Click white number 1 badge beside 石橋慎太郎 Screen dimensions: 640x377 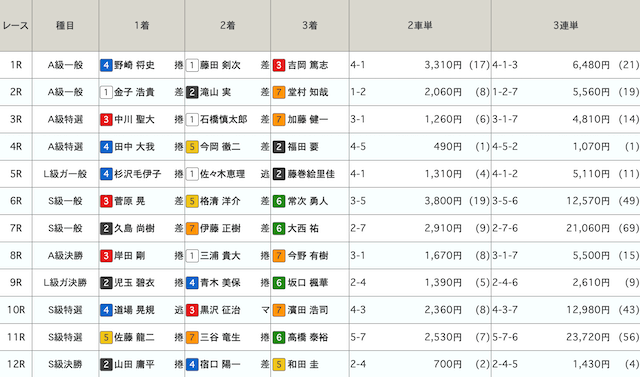192,120
